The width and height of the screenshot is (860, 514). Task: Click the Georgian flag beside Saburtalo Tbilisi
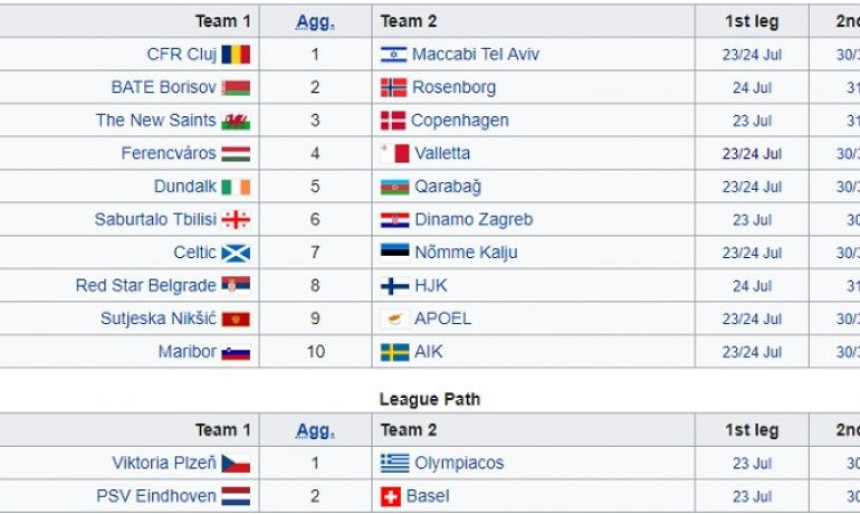point(236,219)
